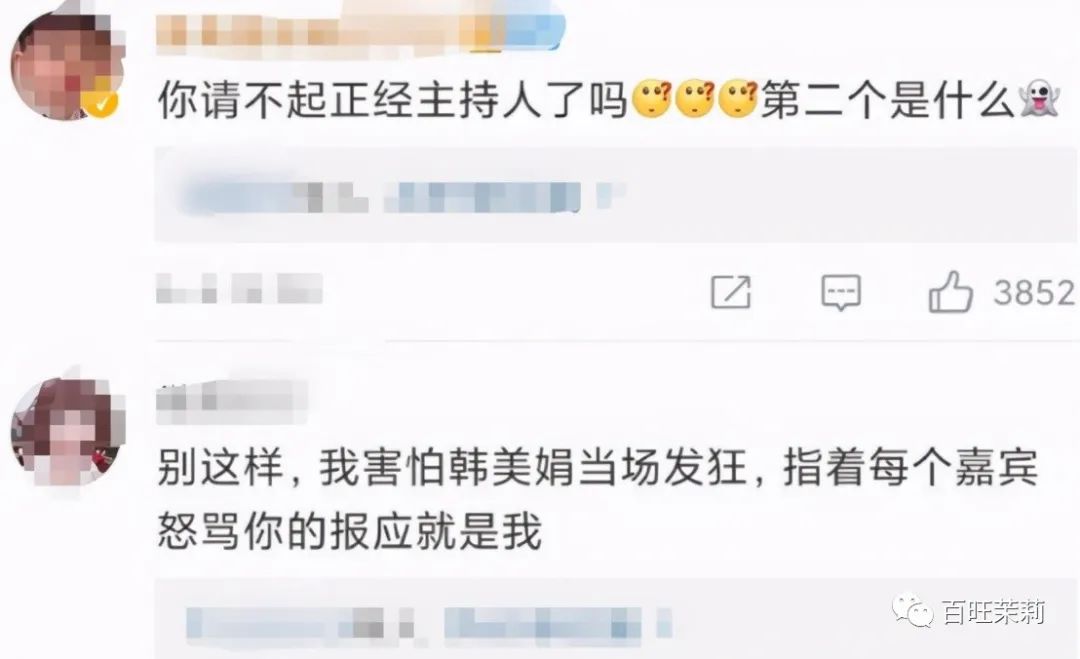
Task: Click the middle thinking-face emoji
Action: 694,100
